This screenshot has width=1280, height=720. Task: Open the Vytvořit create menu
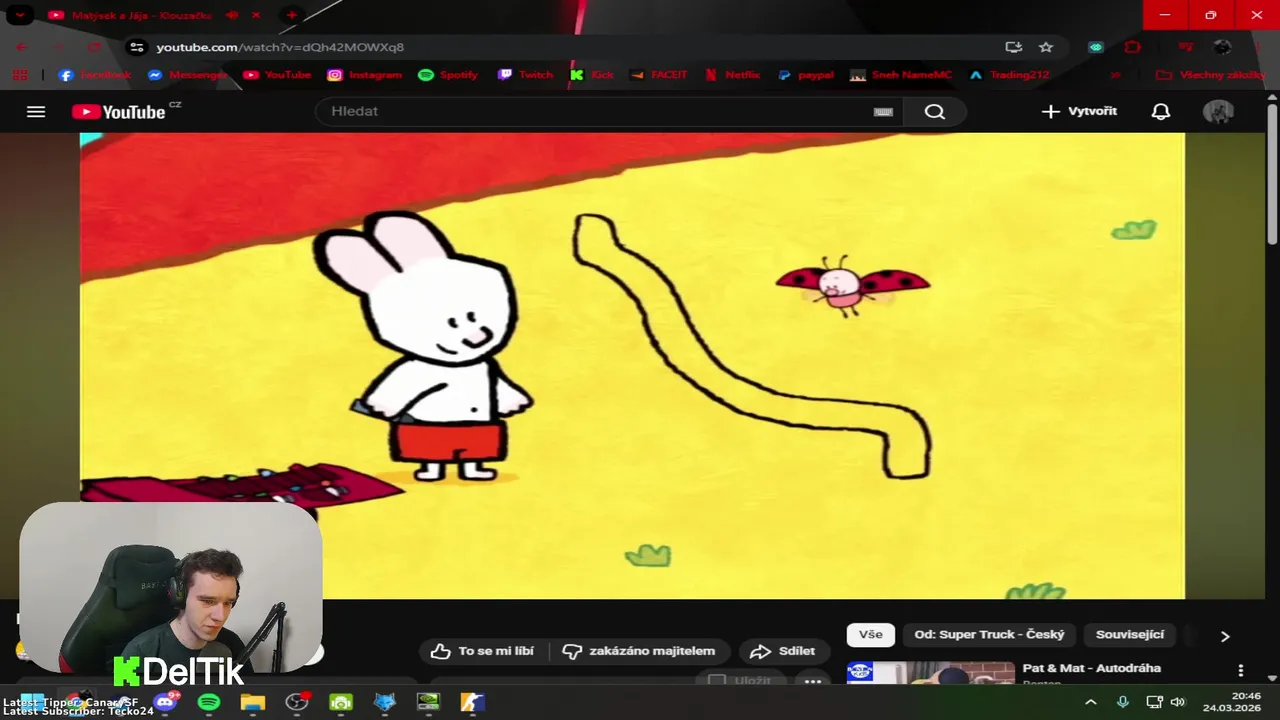[1079, 111]
